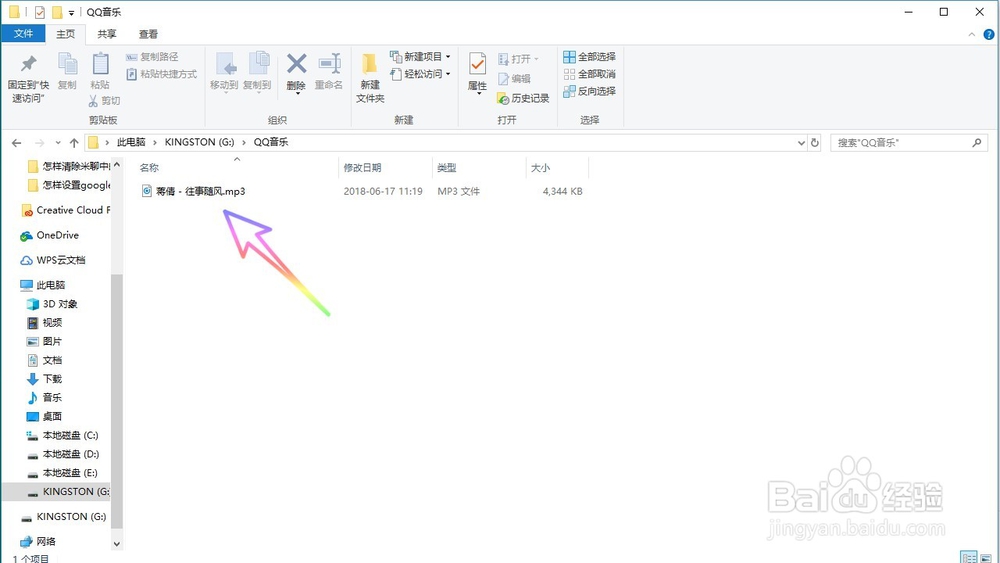Open History in ribbon
Image resolution: width=1000 pixels, height=563 pixels.
pos(524,98)
